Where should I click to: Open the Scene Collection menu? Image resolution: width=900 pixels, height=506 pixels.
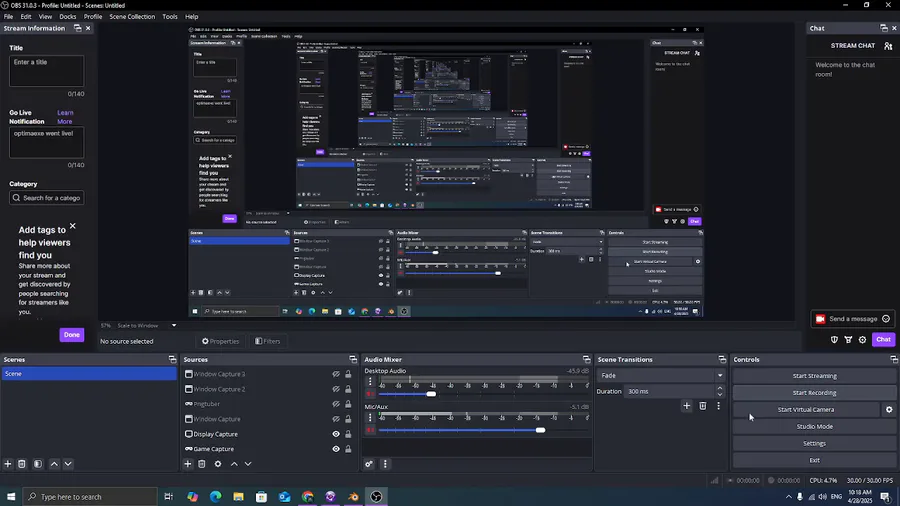coord(132,17)
